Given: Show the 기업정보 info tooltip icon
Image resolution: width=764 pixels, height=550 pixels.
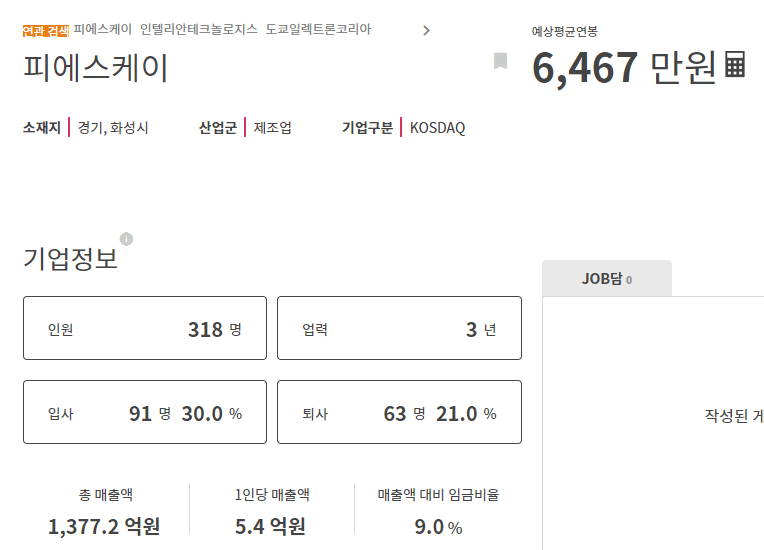Looking at the screenshot, I should point(126,239).
